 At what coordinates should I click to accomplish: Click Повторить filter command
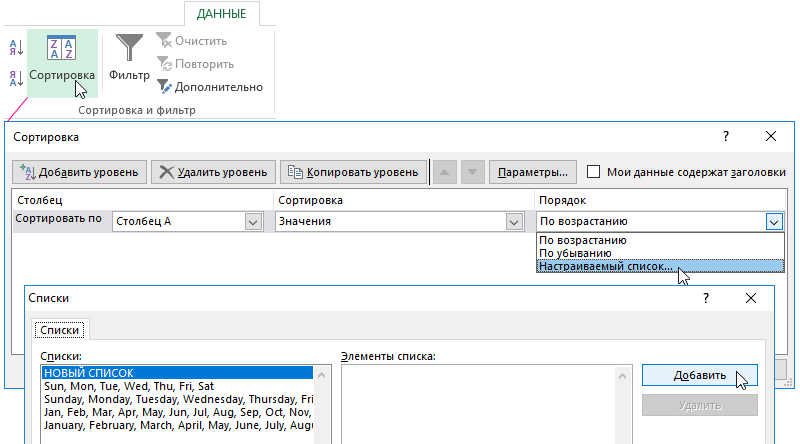coord(195,64)
